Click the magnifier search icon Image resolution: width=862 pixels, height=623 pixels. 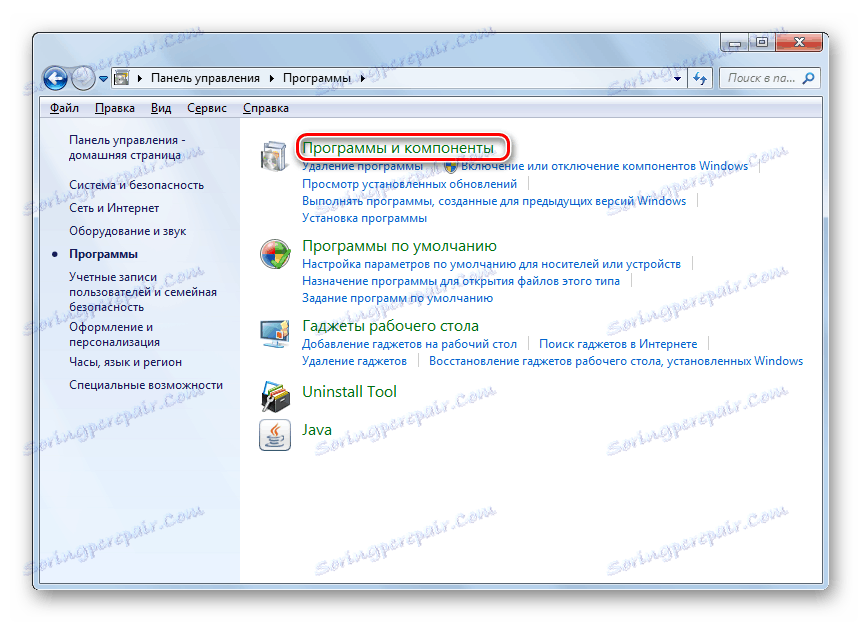(x=808, y=79)
